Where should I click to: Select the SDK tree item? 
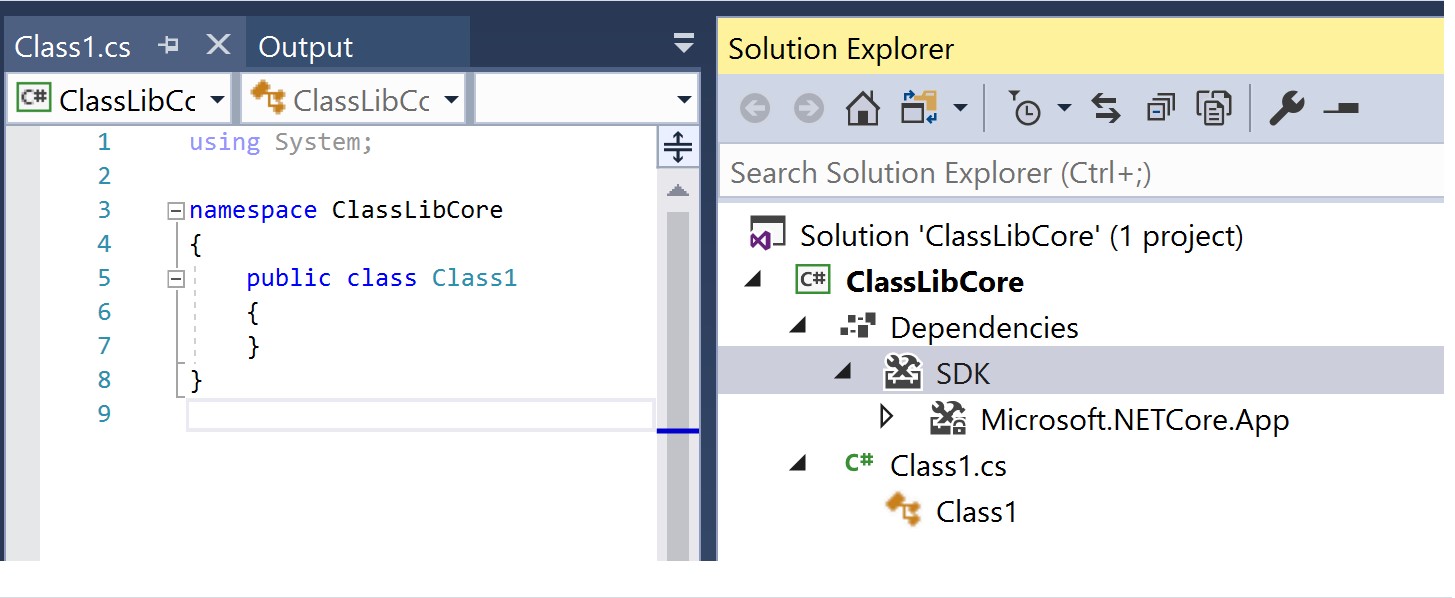pos(963,374)
